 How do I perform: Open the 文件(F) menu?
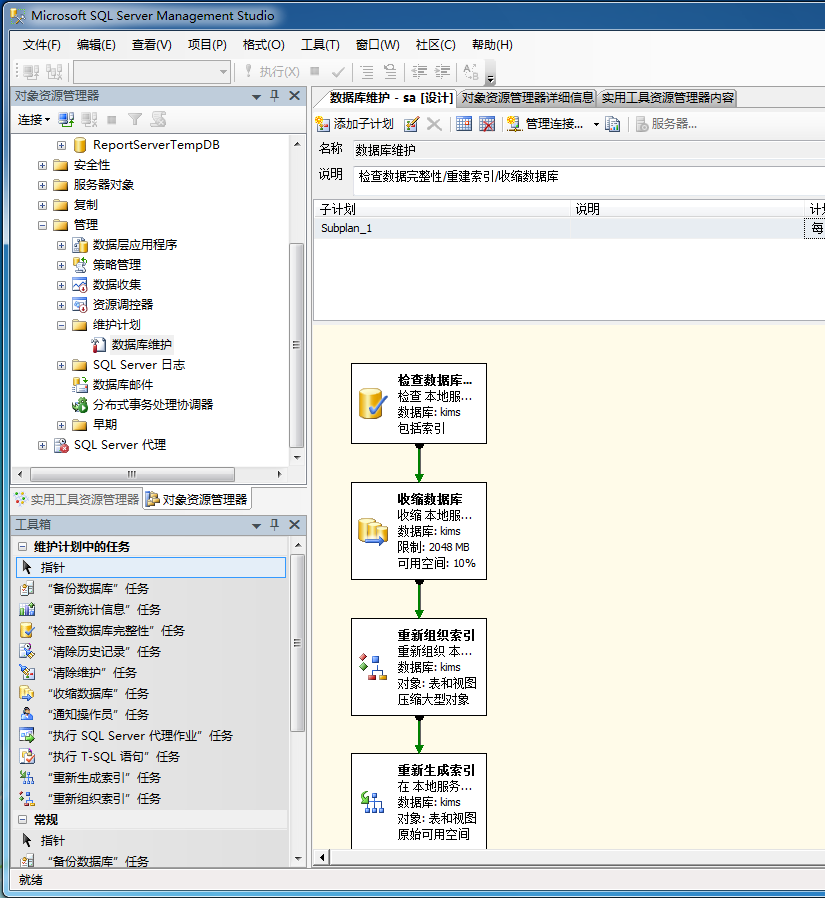click(41, 45)
